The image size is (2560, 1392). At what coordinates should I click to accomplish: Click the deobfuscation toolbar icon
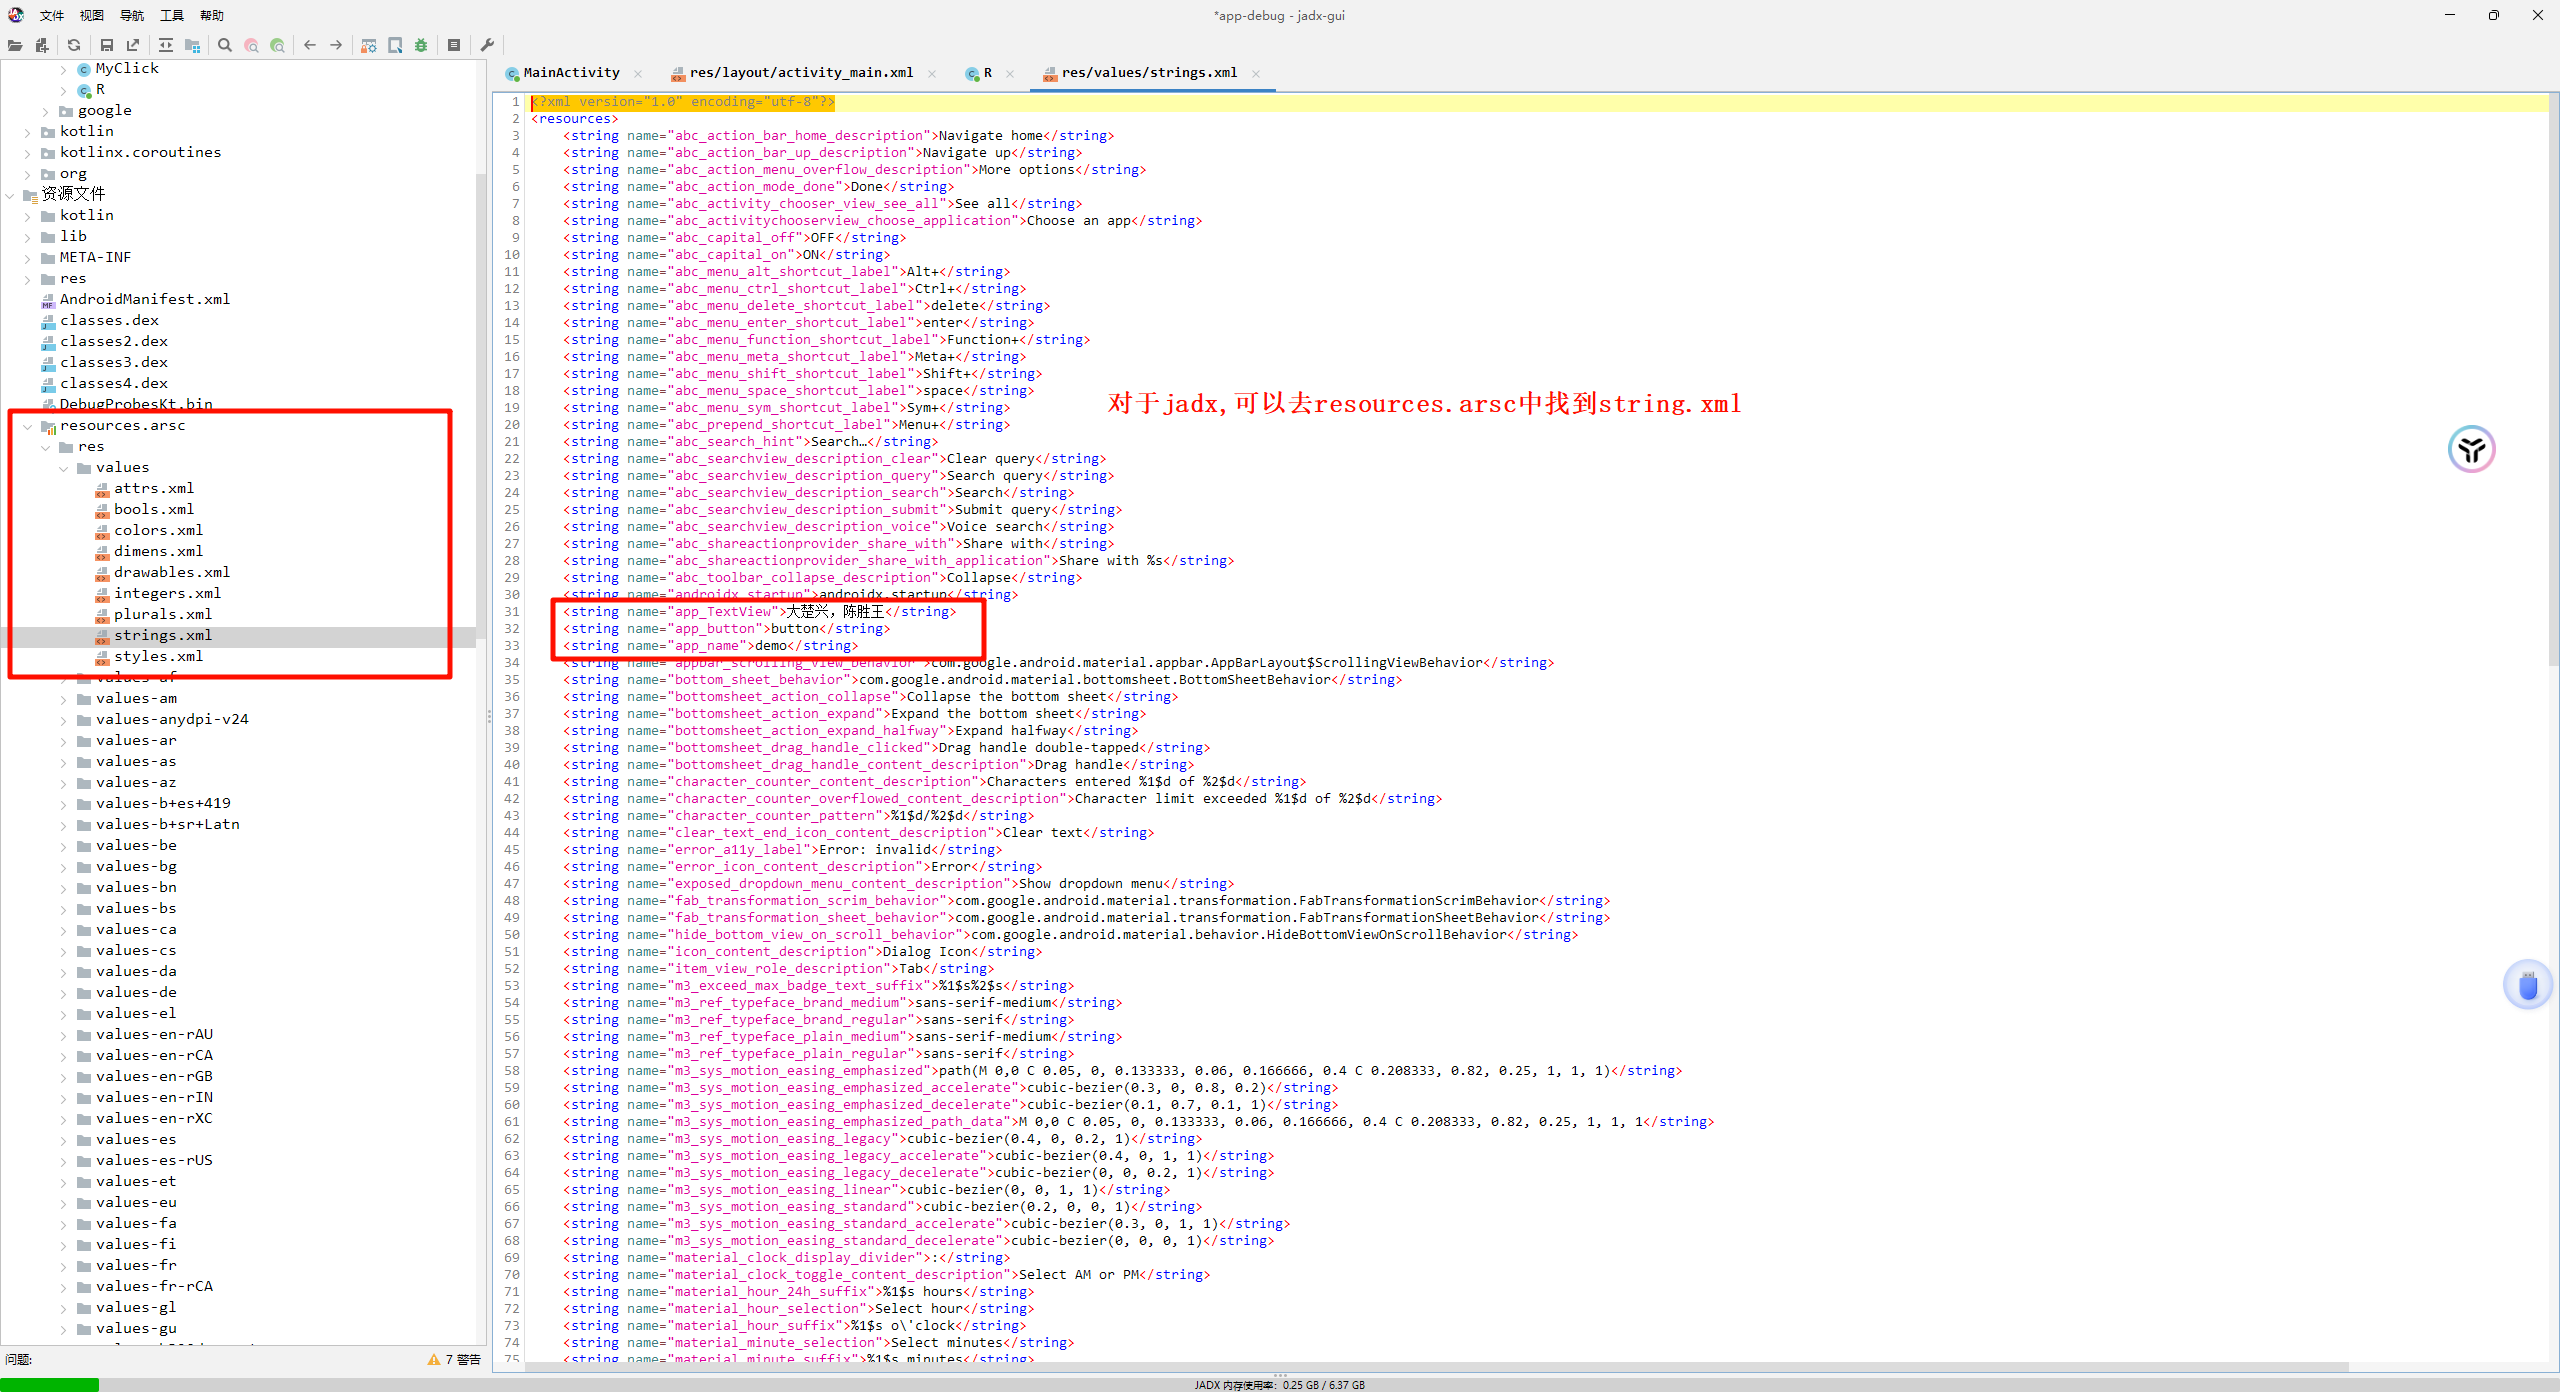coord(369,45)
